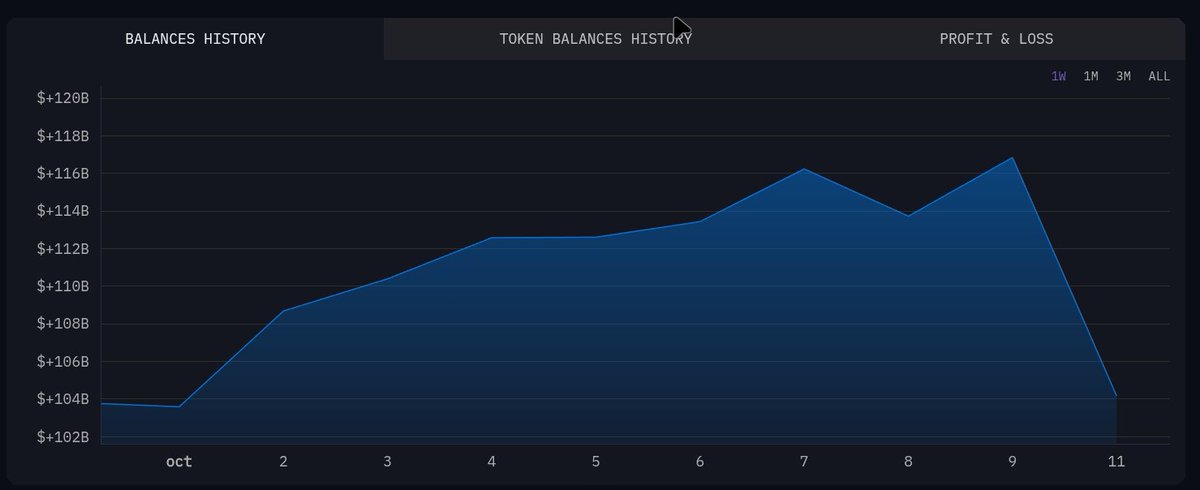Select the 1W time range

click(1059, 77)
